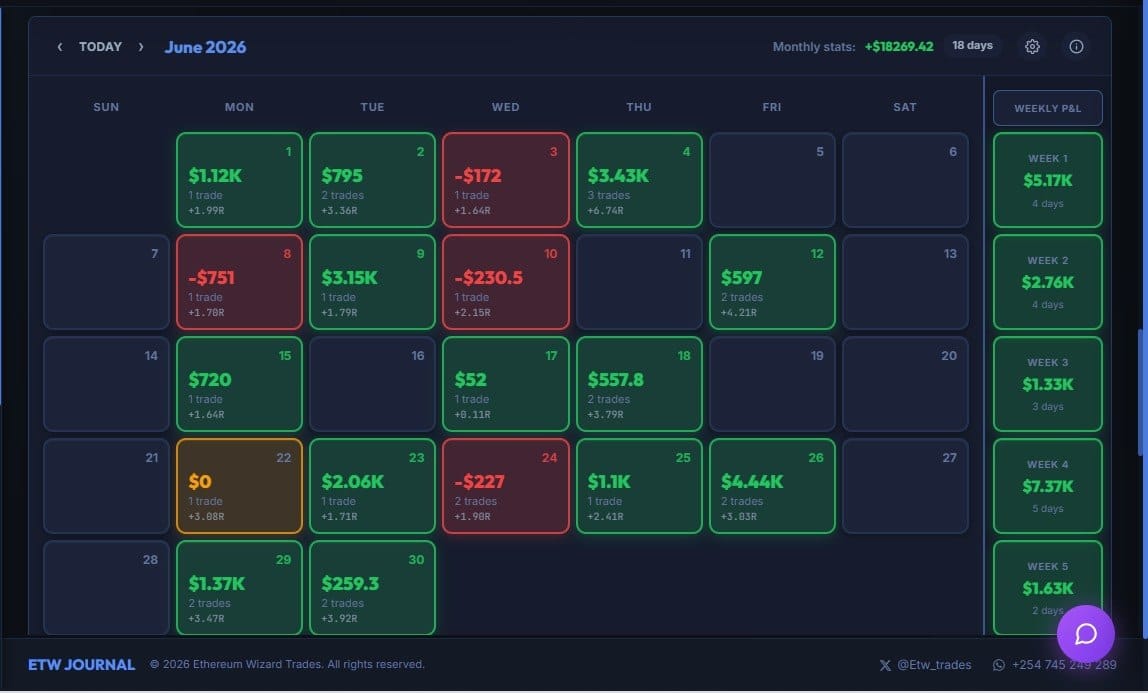This screenshot has width=1148, height=693.
Task: Open June 8 losing day -$751
Action: 239,282
